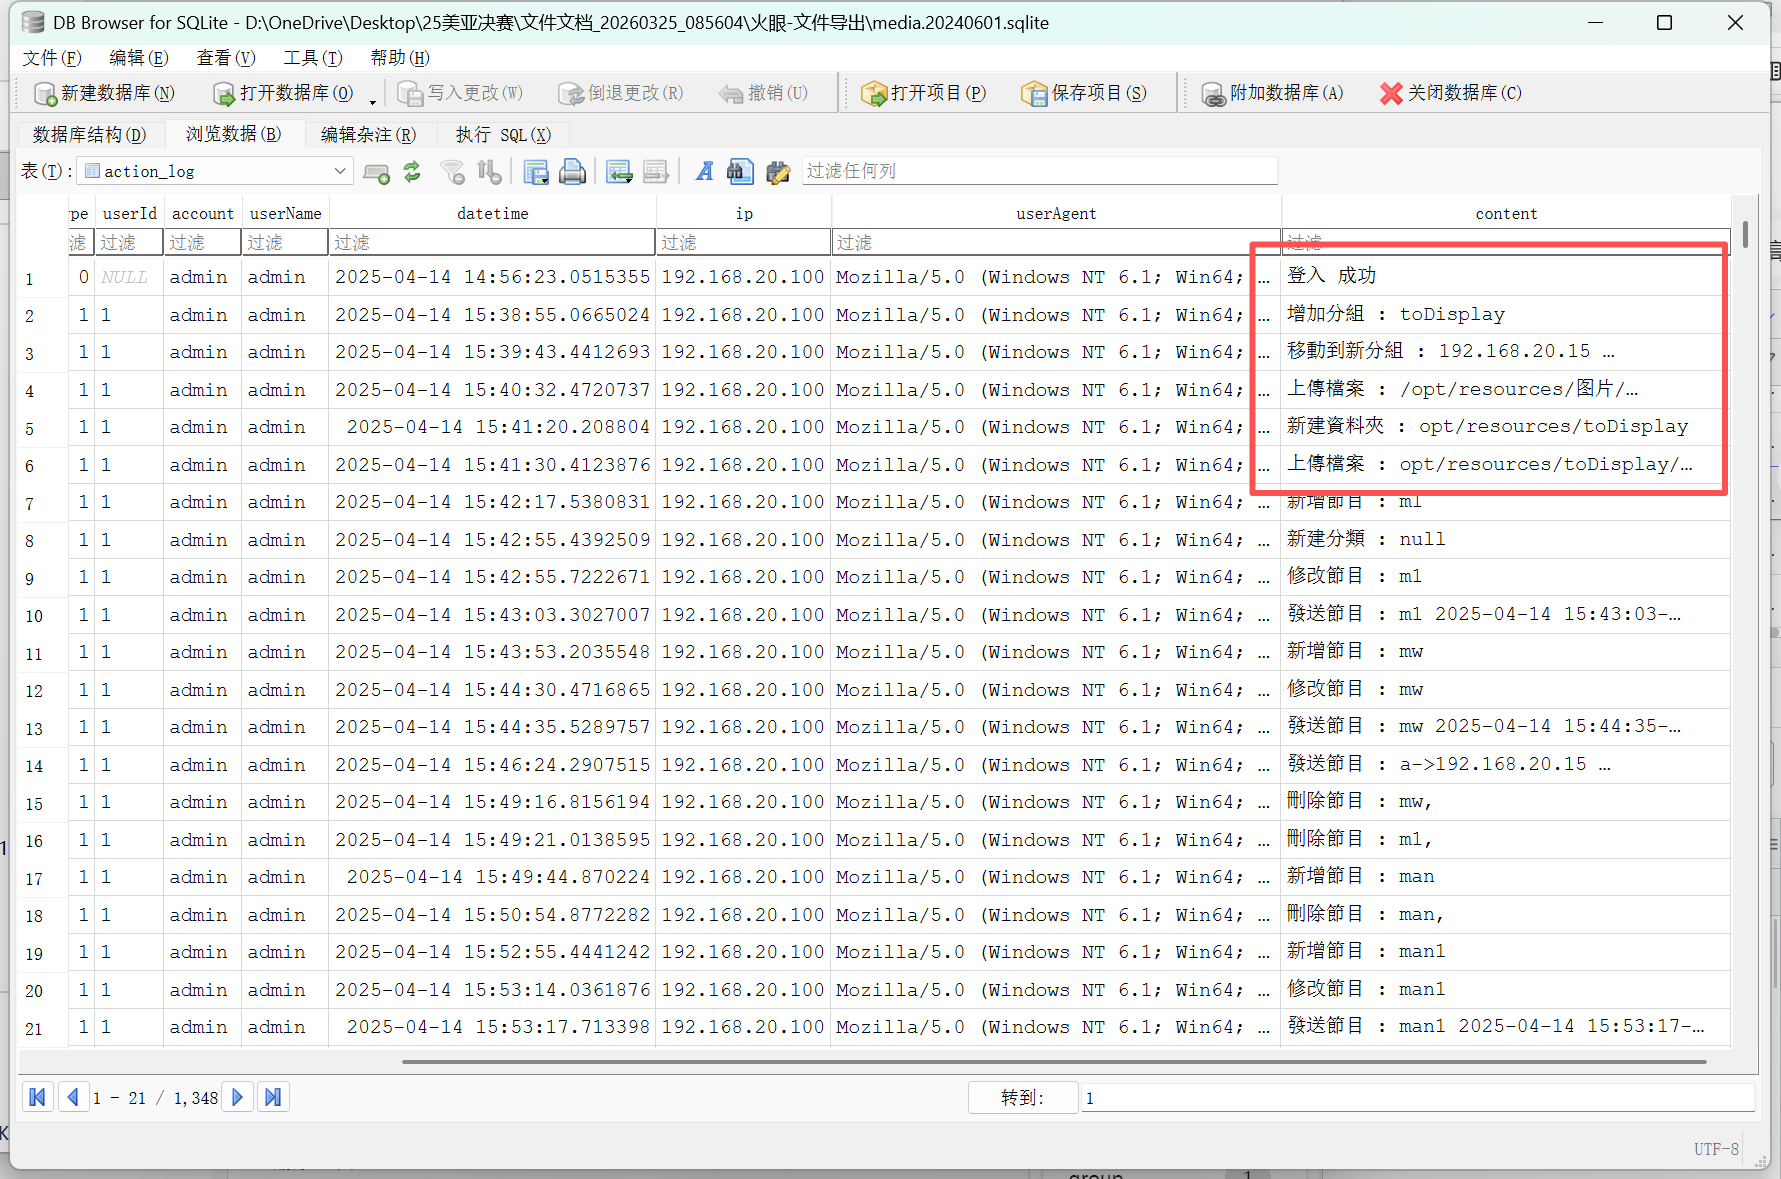The width and height of the screenshot is (1781, 1179).
Task: Focus the filter box under datetime column
Action: (x=492, y=242)
